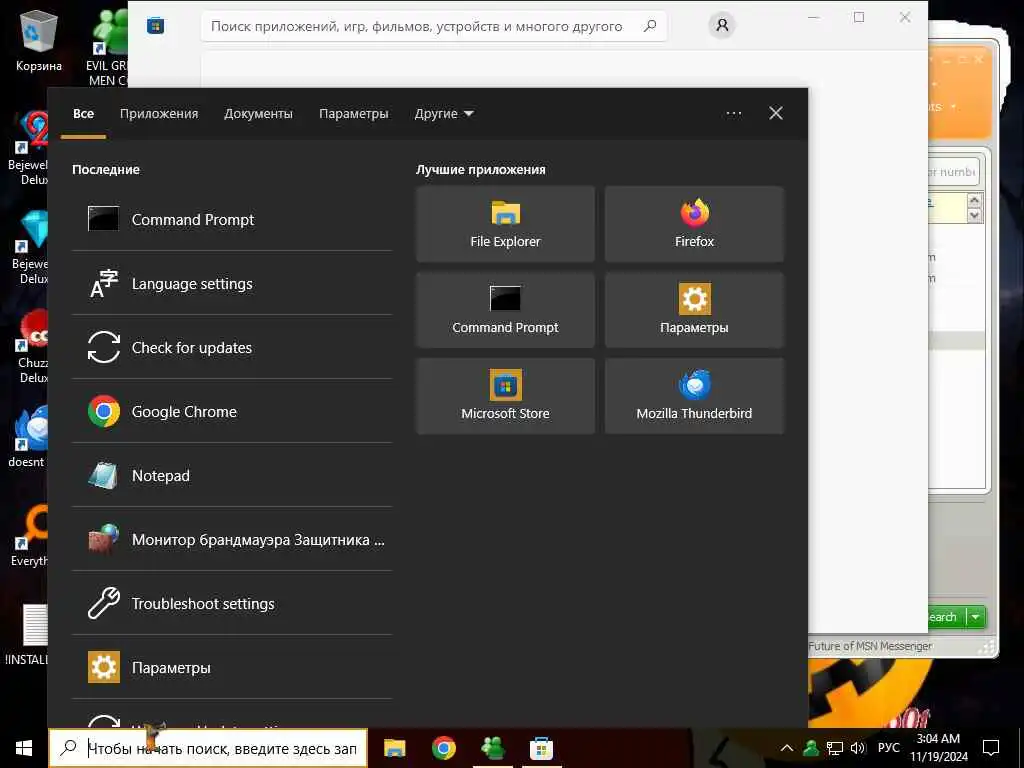
Task: Click the Messenger icon in system tray
Action: pos(810,748)
